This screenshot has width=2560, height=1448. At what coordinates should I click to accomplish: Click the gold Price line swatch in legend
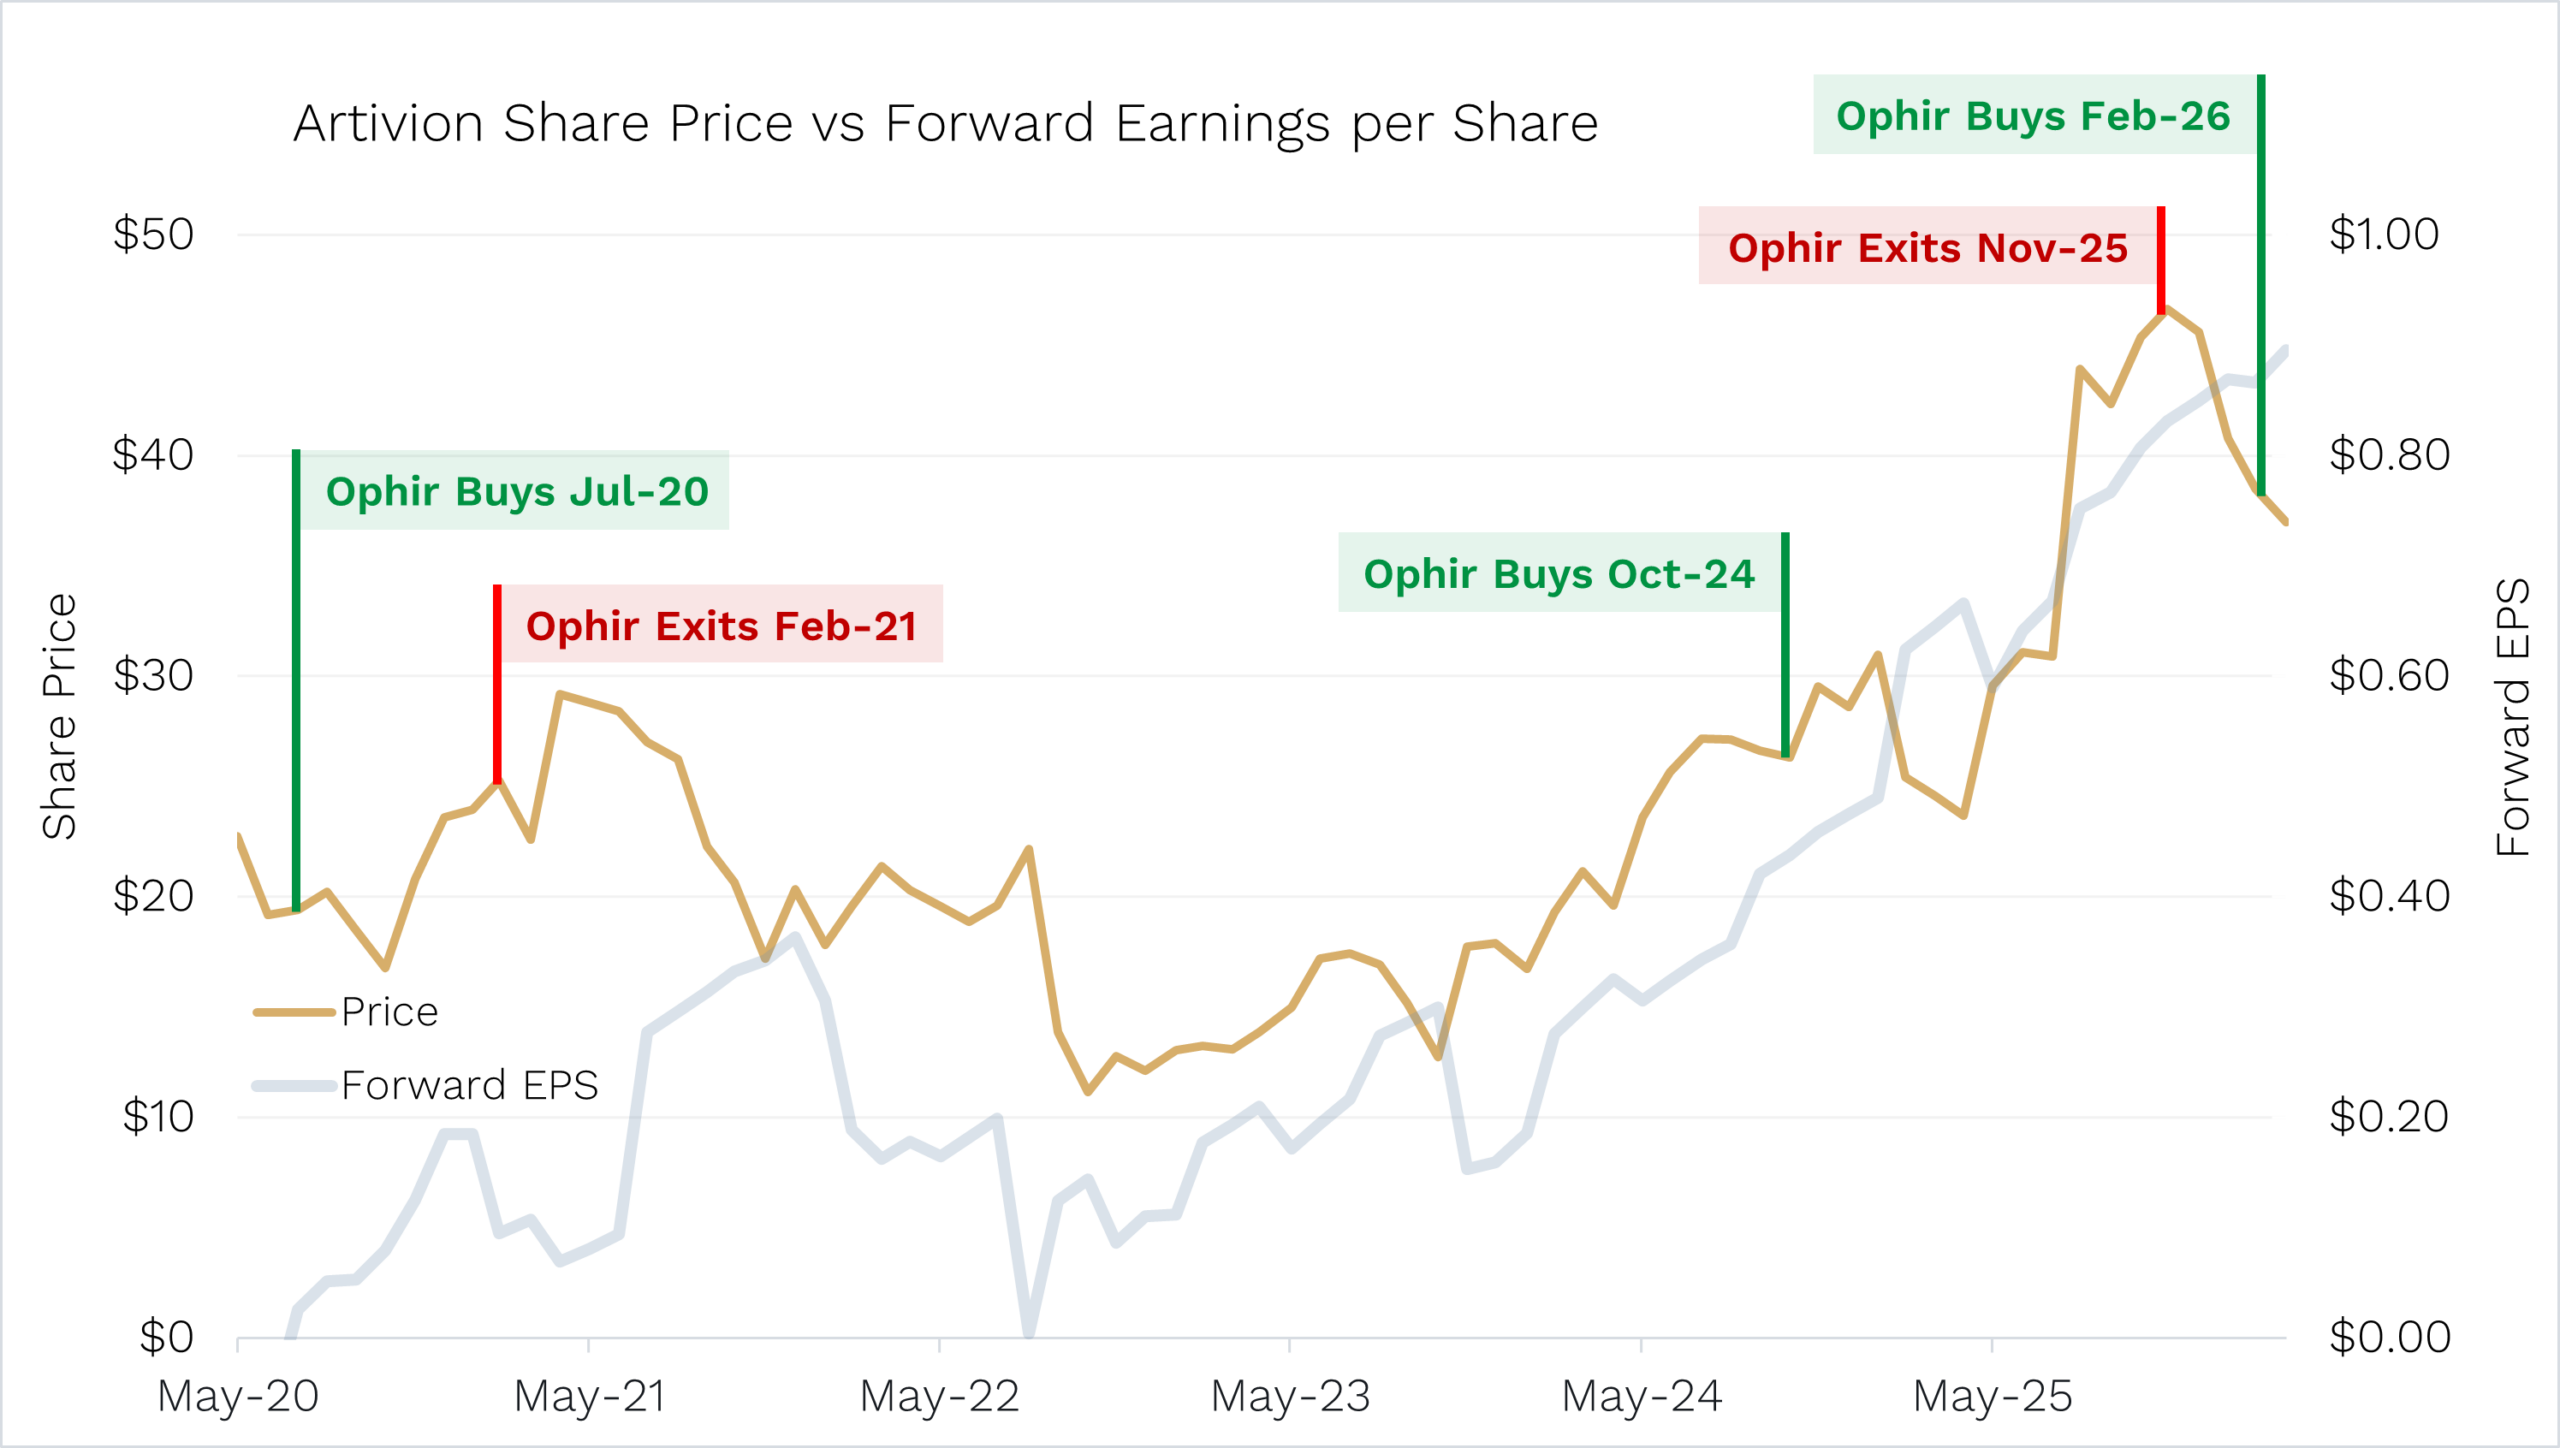(x=294, y=1012)
